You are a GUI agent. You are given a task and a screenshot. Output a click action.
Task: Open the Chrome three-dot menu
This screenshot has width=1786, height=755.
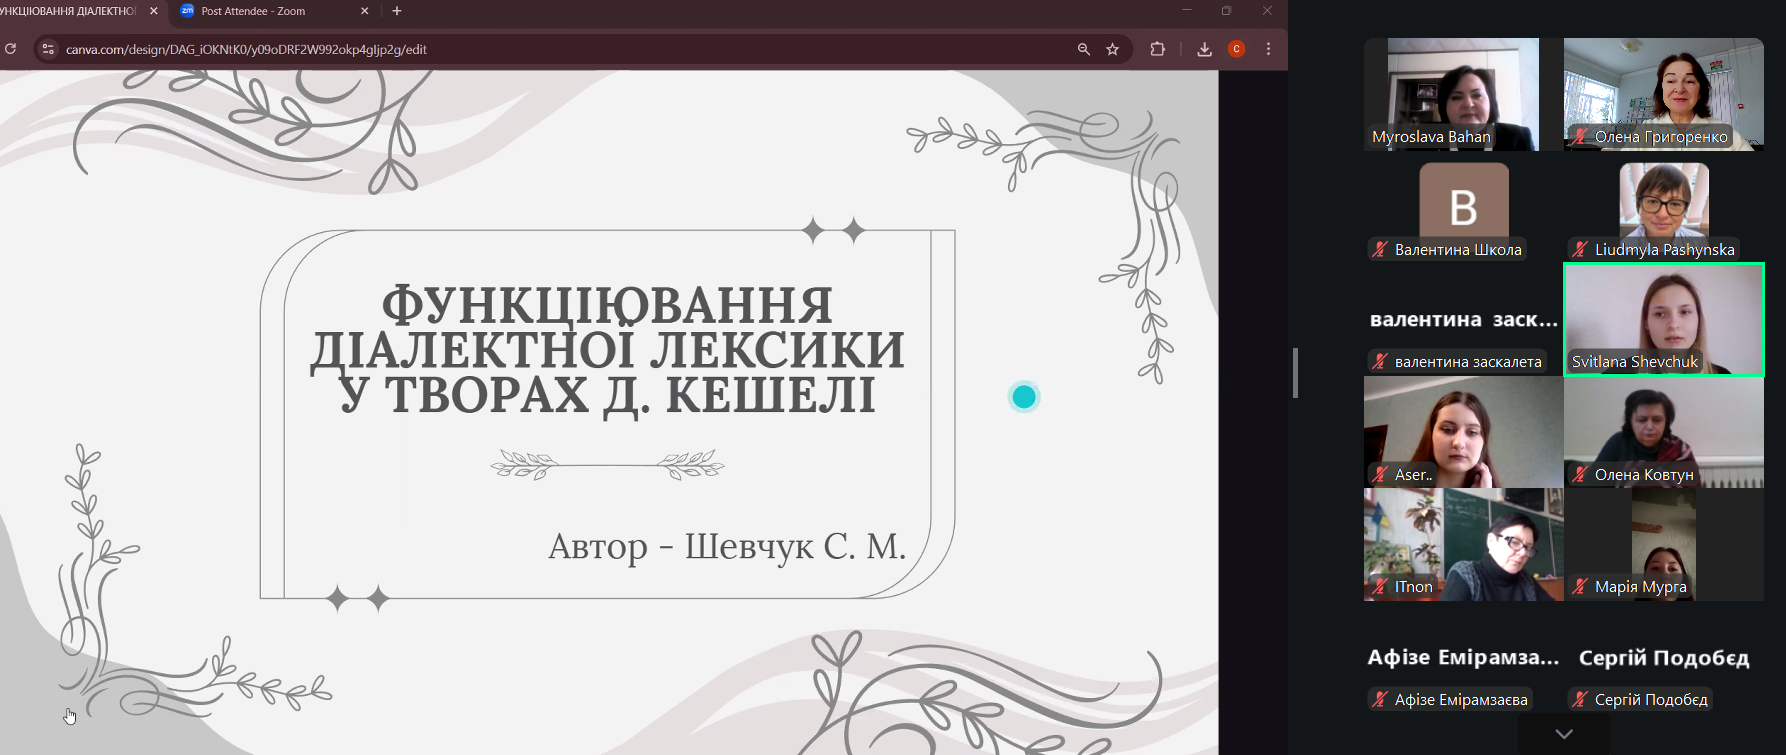click(x=1268, y=49)
